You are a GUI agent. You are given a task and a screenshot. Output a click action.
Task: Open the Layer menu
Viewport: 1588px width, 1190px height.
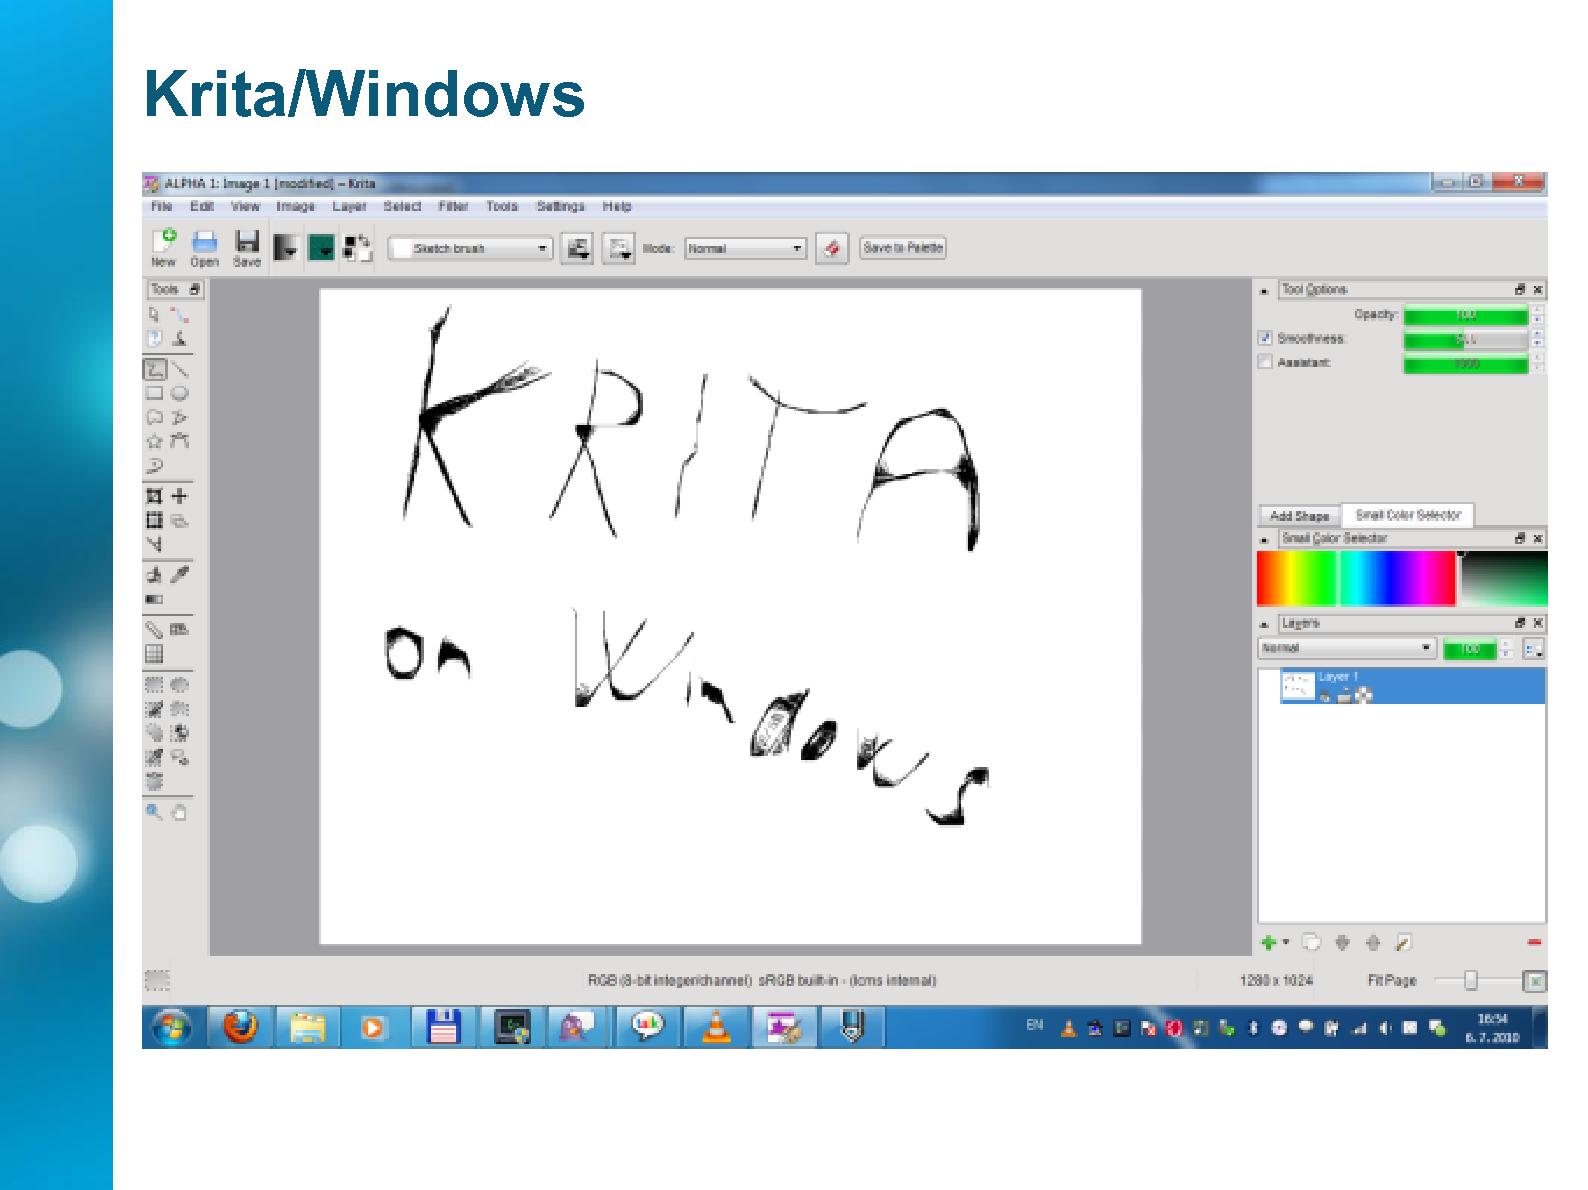349,206
